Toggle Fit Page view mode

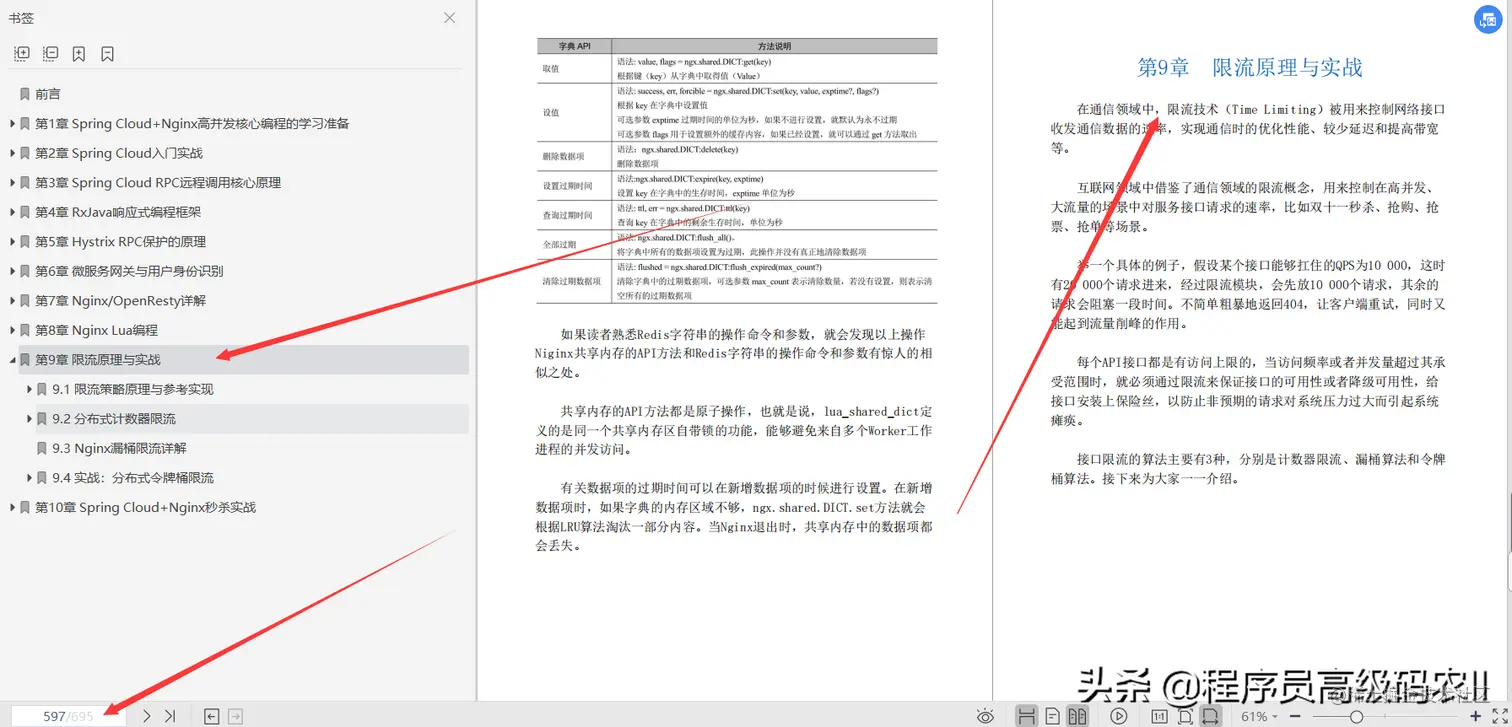(x=1185, y=716)
